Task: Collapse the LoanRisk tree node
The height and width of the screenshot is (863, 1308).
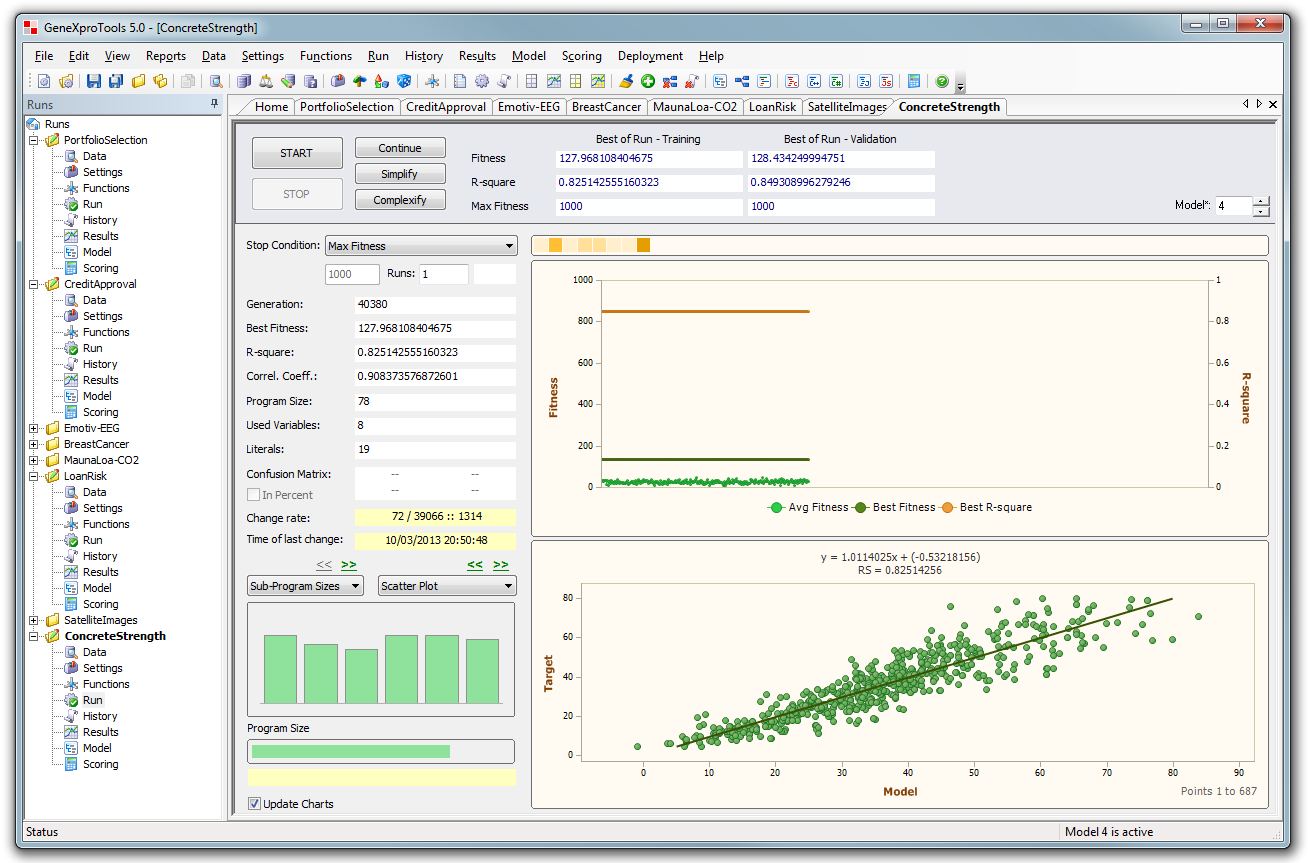Action: [35, 476]
